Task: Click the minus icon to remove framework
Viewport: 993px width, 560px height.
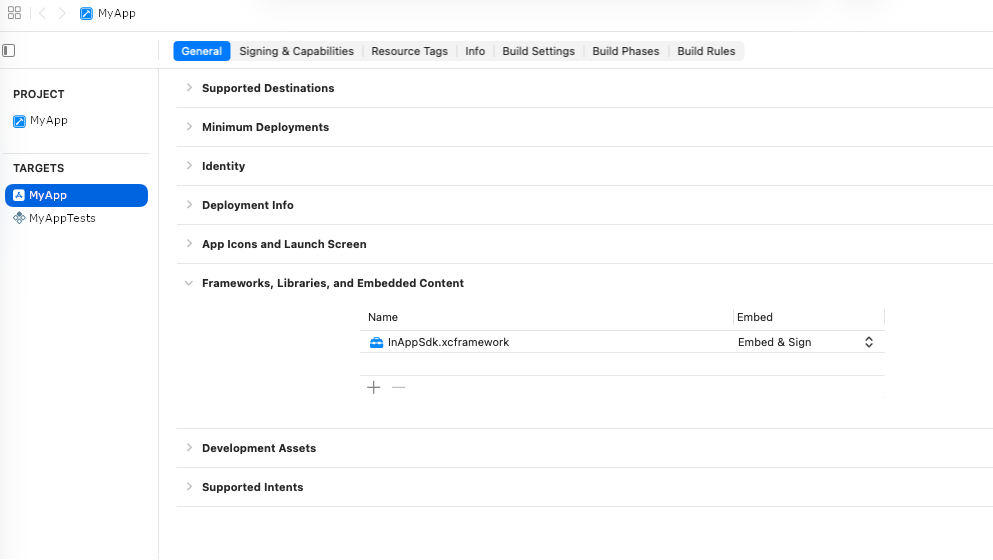Action: click(x=399, y=387)
